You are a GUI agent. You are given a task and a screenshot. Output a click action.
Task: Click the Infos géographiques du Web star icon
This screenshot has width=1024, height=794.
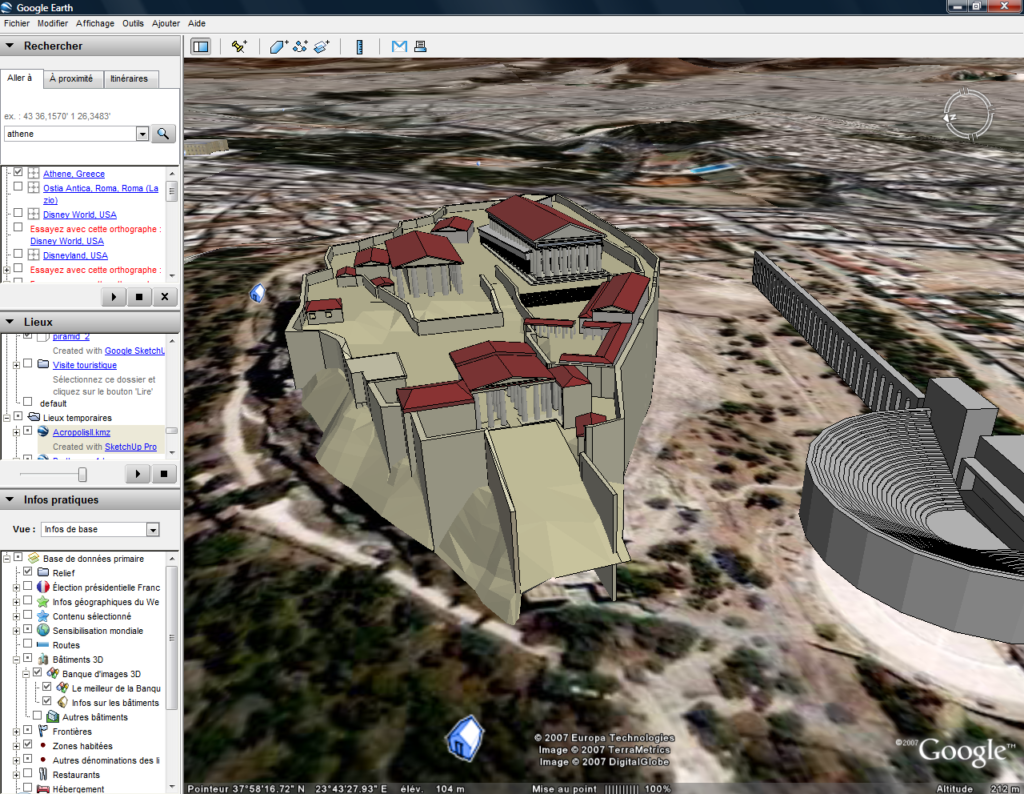click(43, 601)
